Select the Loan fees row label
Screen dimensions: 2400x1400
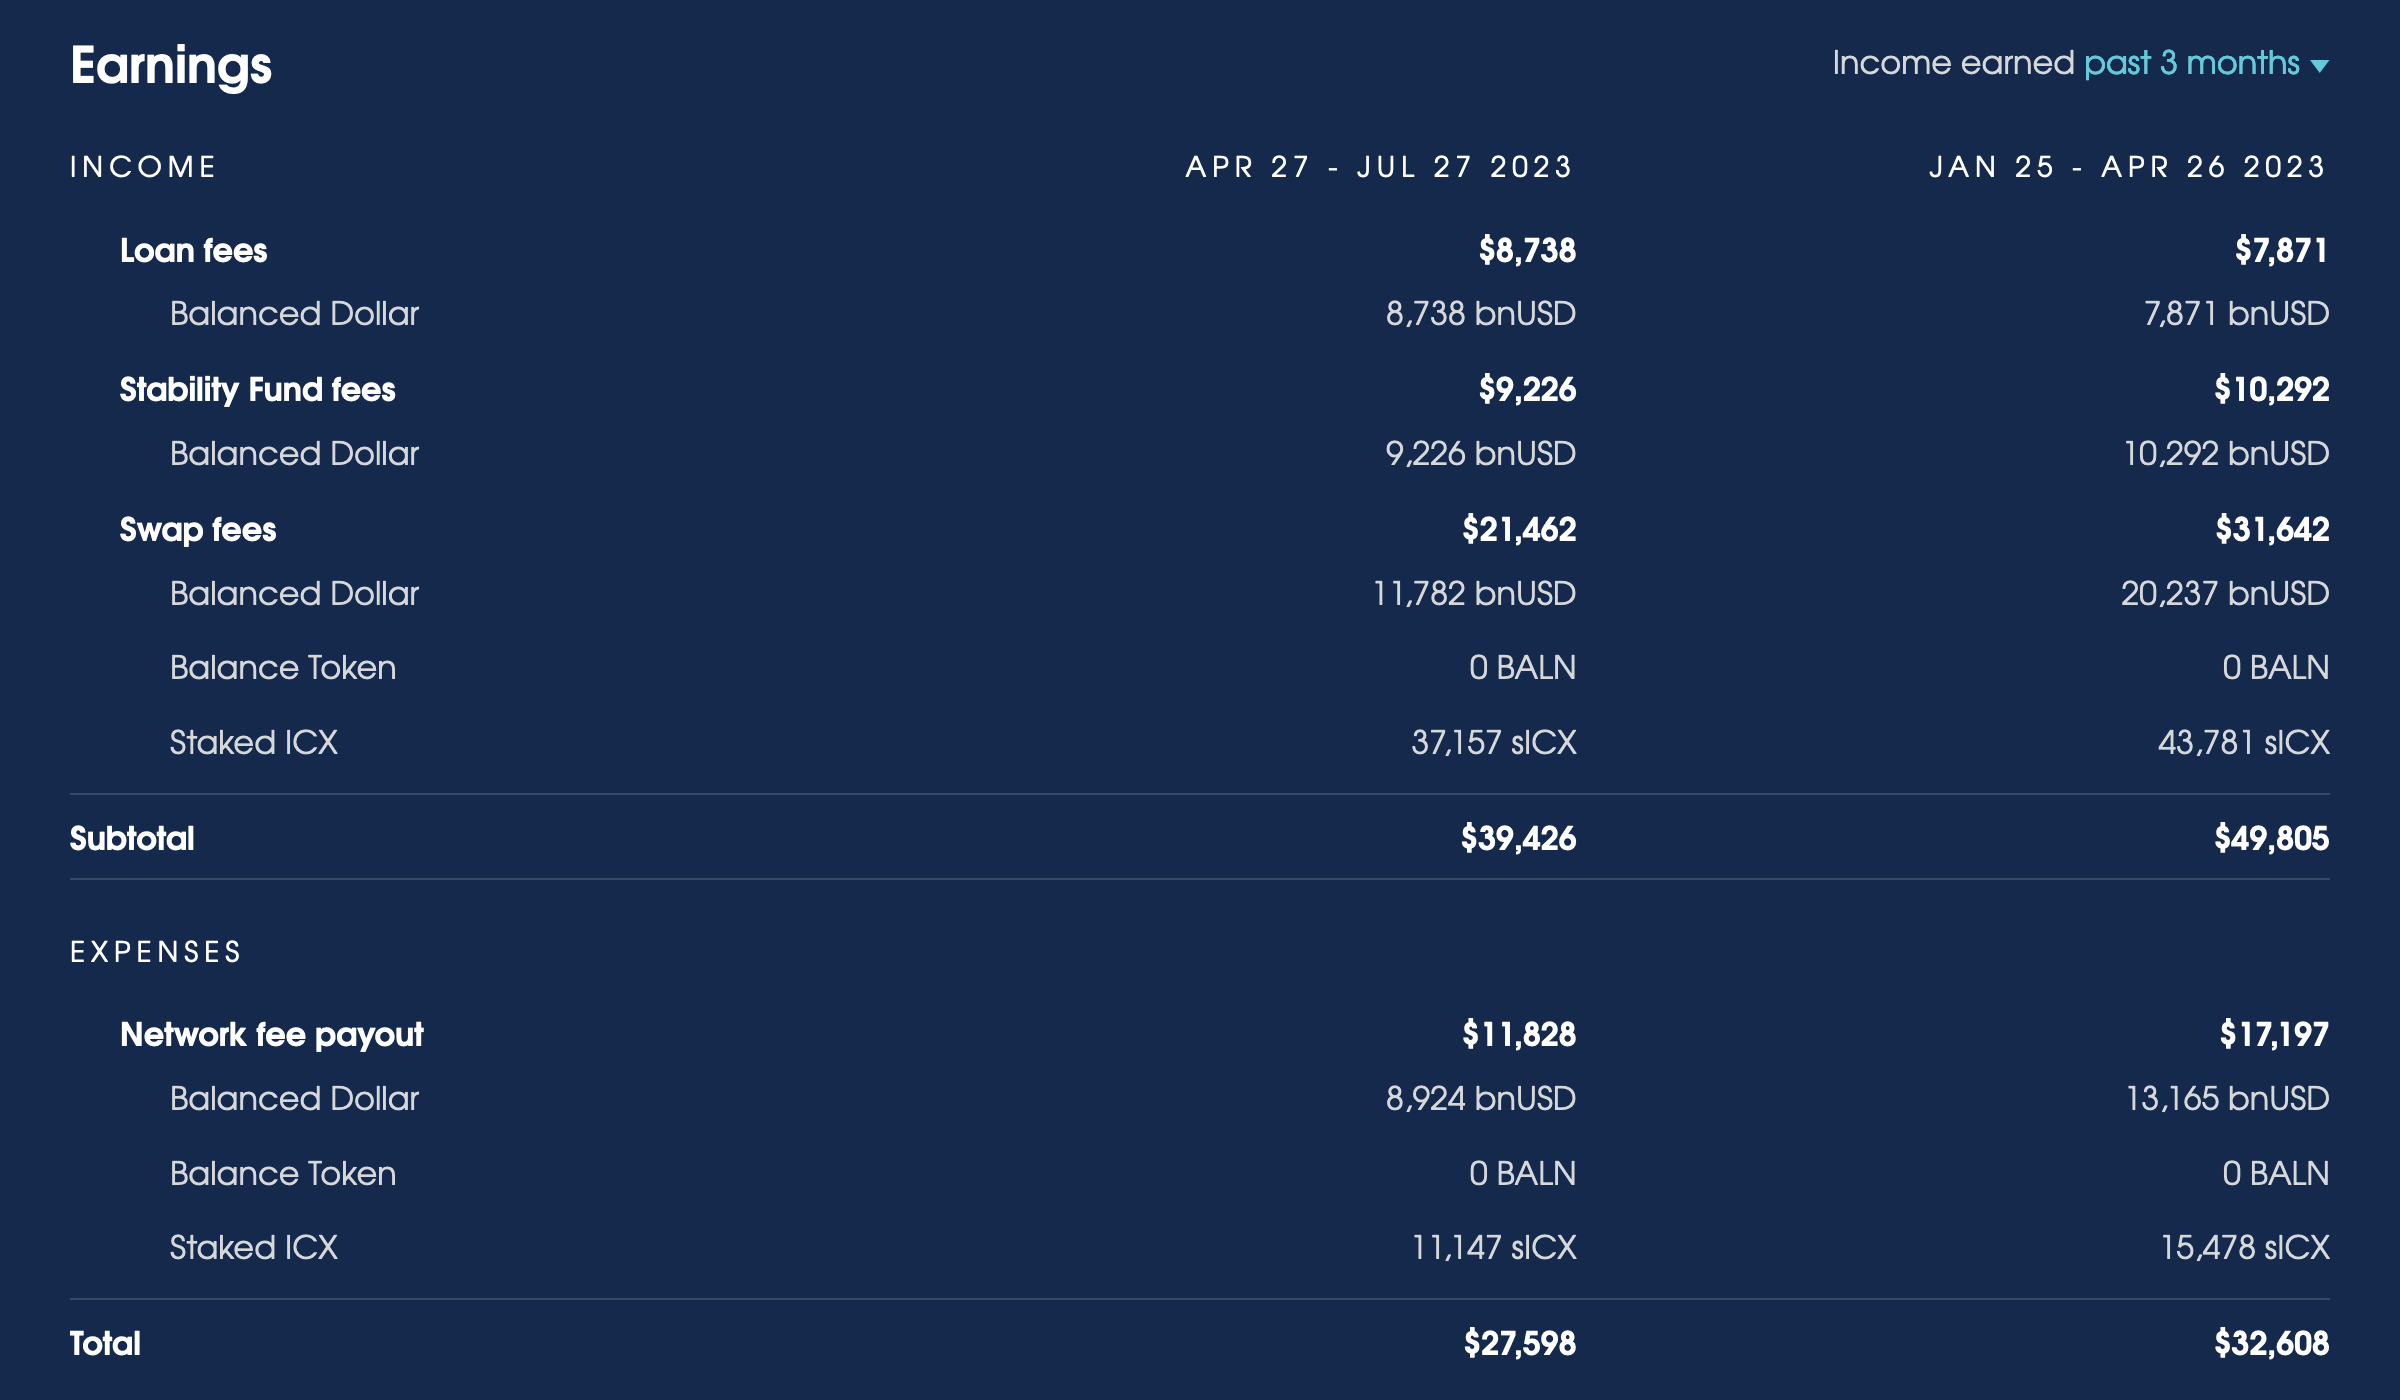pyautogui.click(x=194, y=250)
